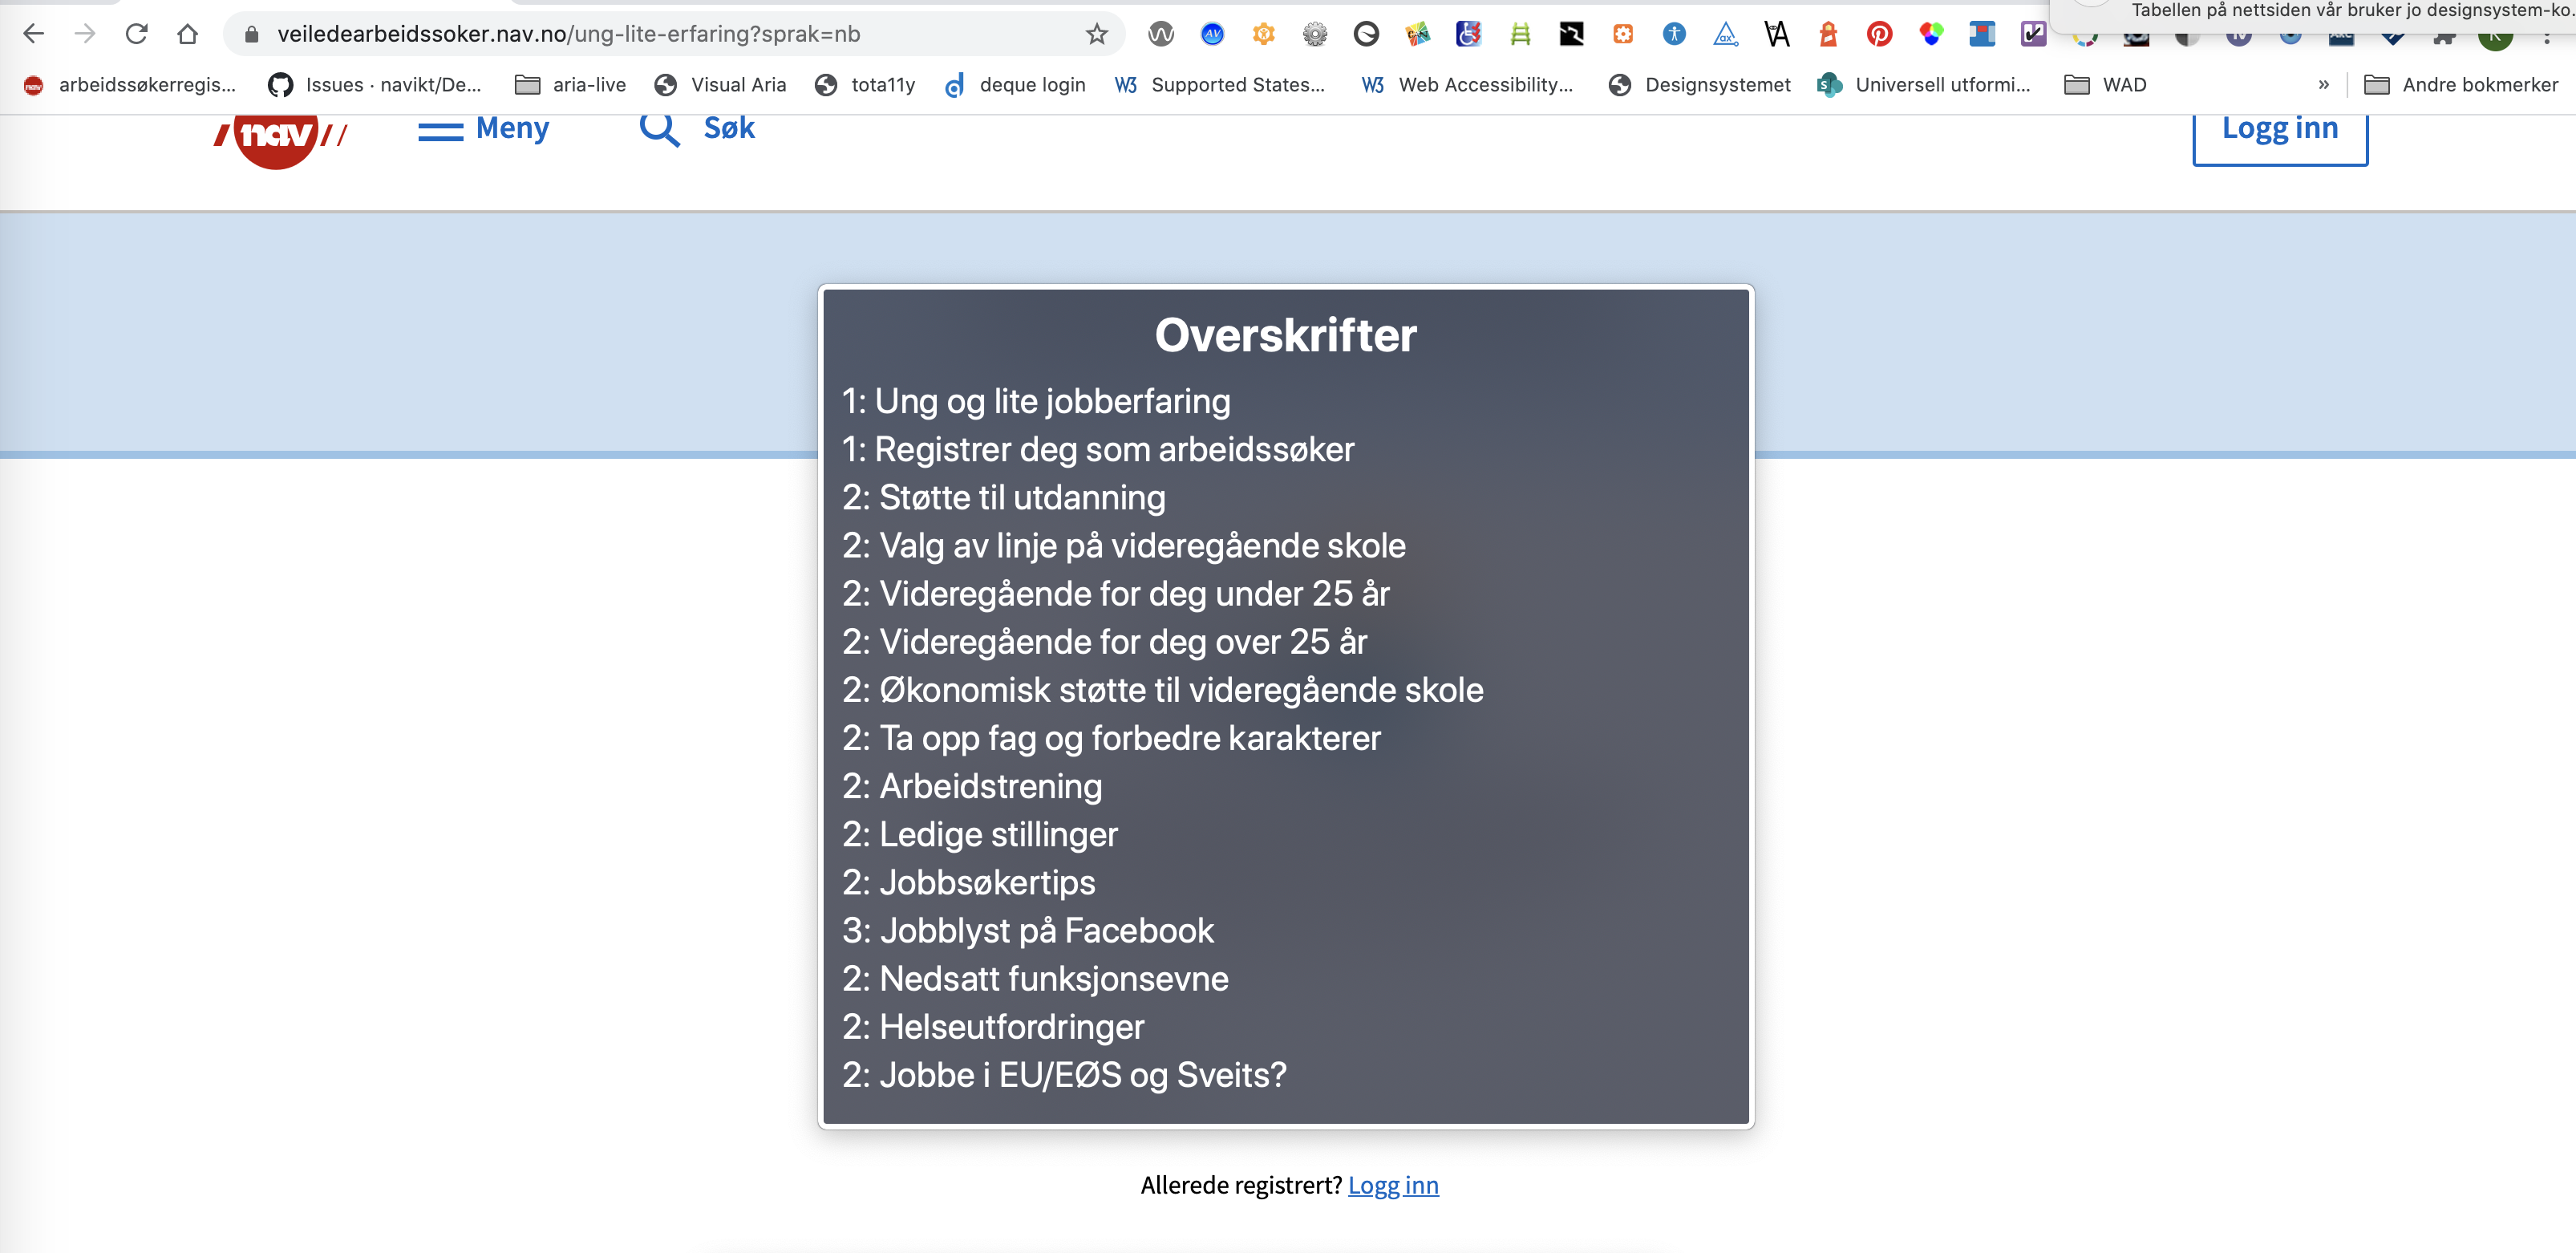Open the aria-live bookmark folder
Image resolution: width=2576 pixels, height=1253 pixels.
point(570,85)
